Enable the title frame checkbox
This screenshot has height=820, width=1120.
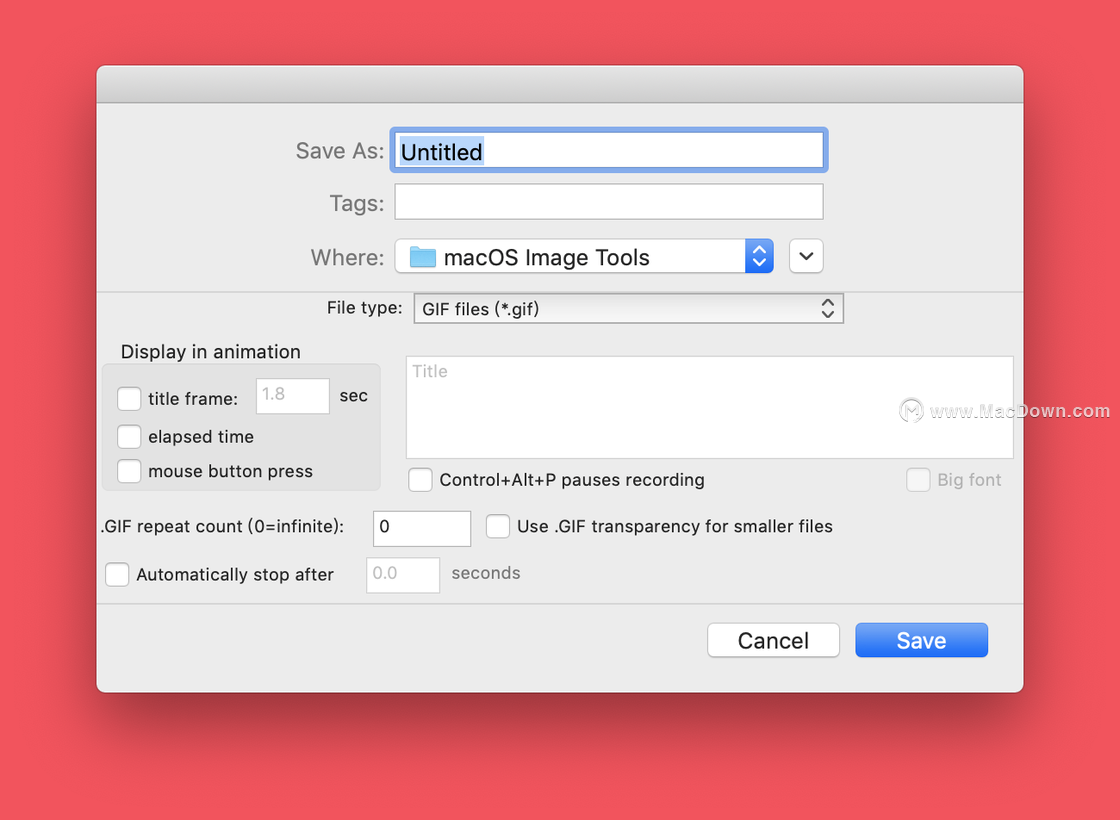coord(129,399)
